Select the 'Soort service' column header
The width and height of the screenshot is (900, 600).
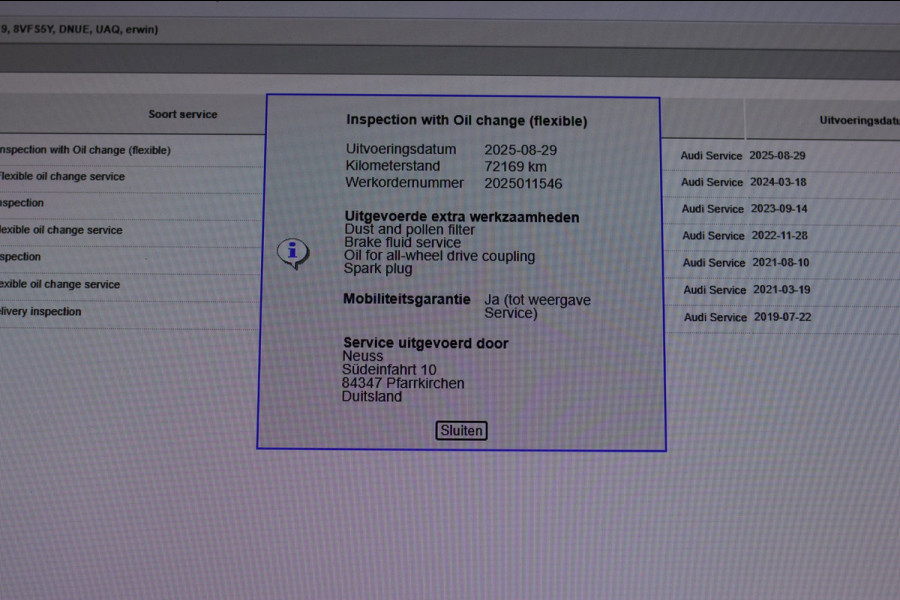pyautogui.click(x=183, y=114)
